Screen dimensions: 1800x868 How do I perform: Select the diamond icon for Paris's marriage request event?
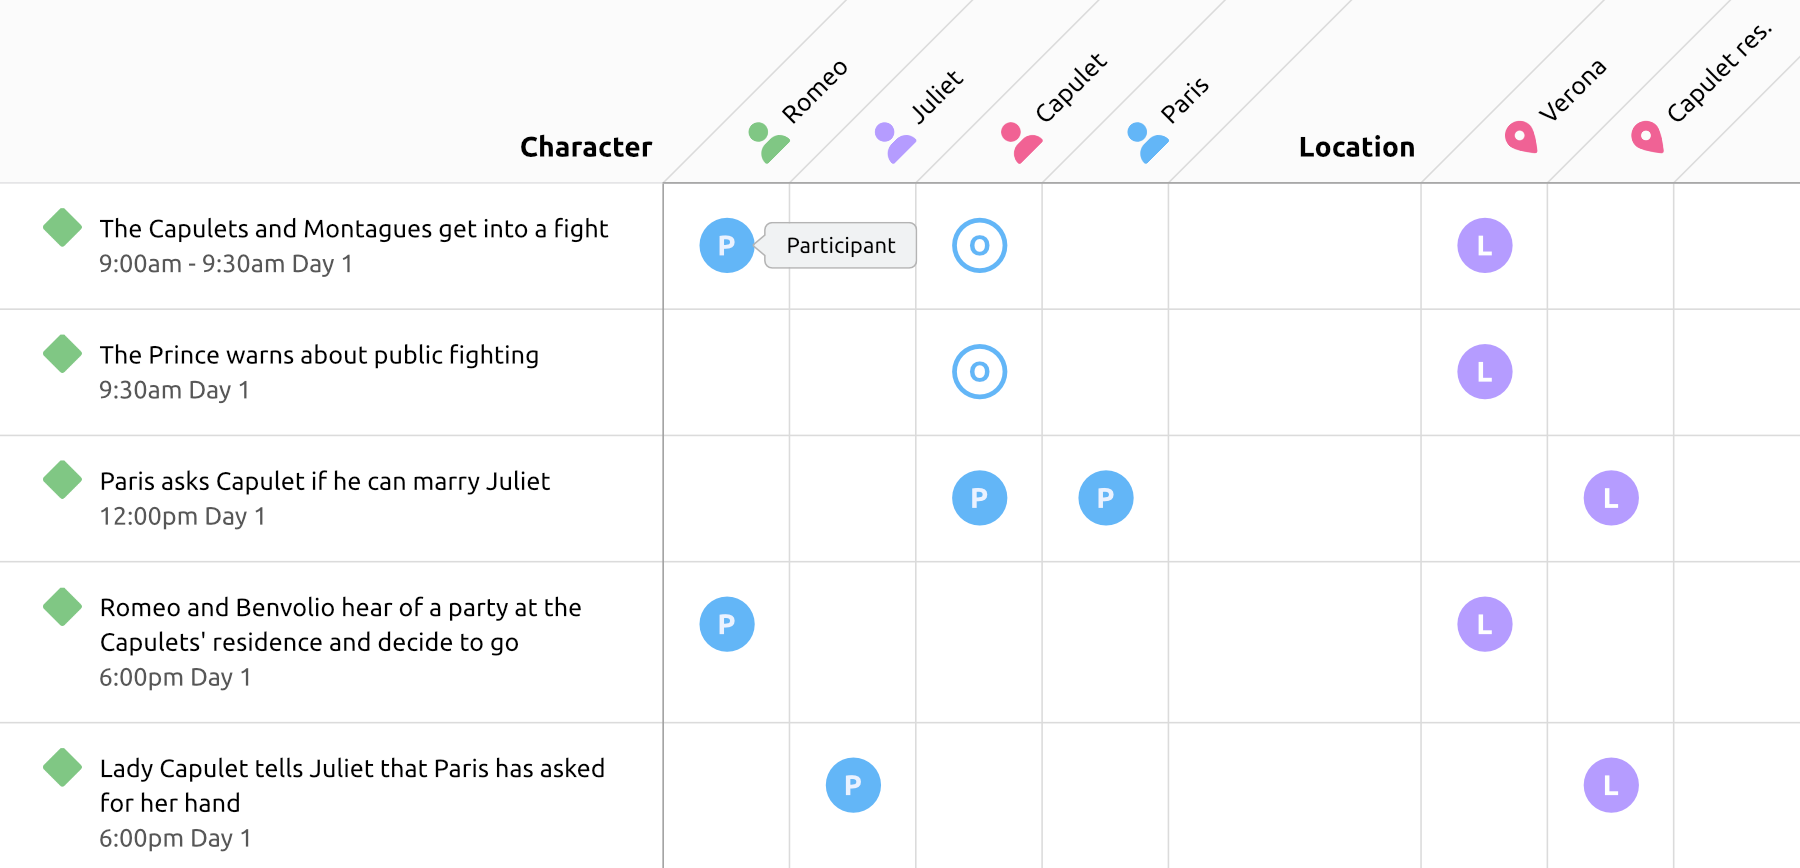click(61, 480)
